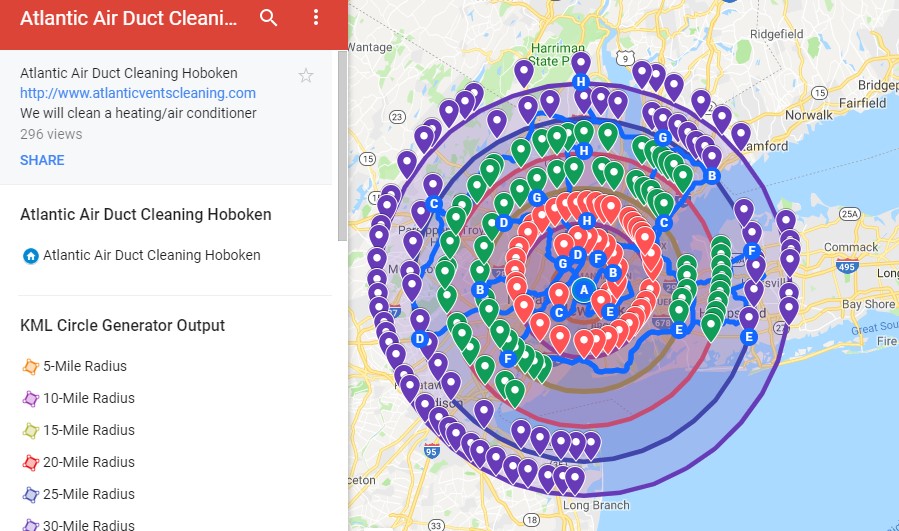899x531 pixels.
Task: Click the KML Circle Generator Output heading
Action: coord(122,325)
